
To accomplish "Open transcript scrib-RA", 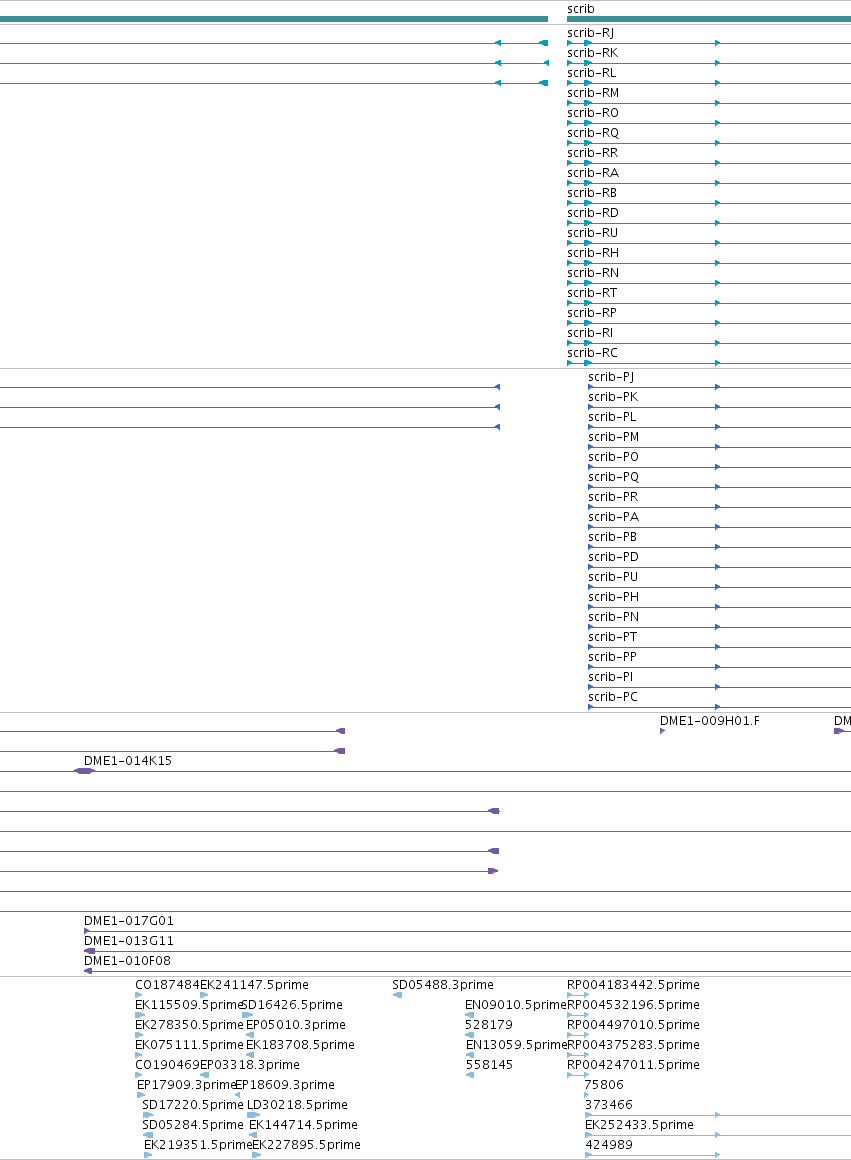I will (593, 172).
